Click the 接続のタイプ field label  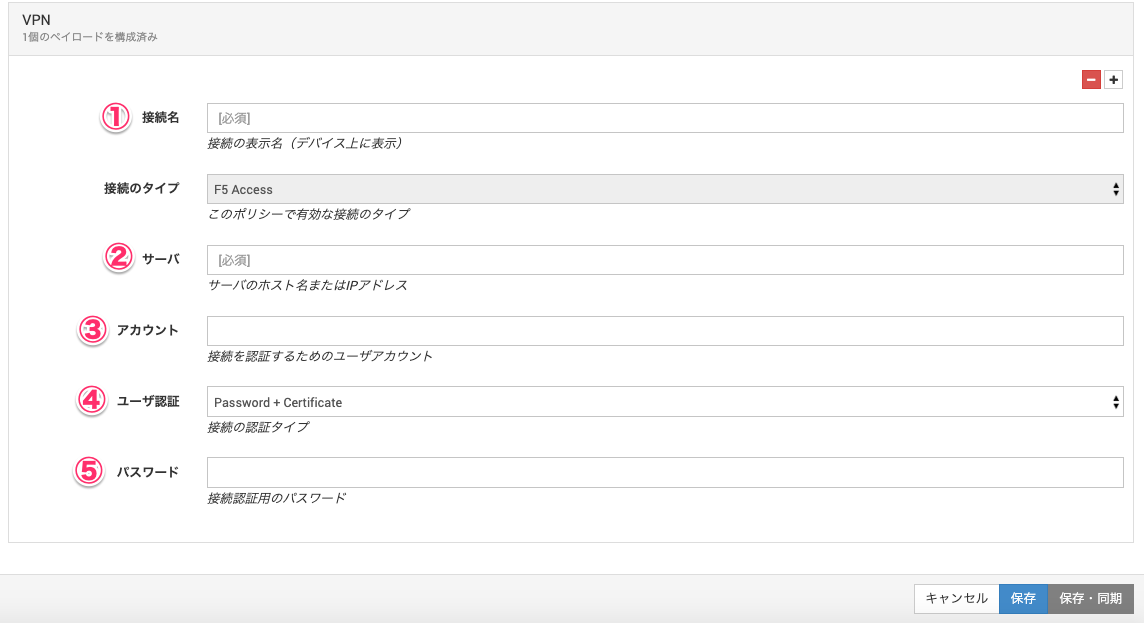click(141, 189)
